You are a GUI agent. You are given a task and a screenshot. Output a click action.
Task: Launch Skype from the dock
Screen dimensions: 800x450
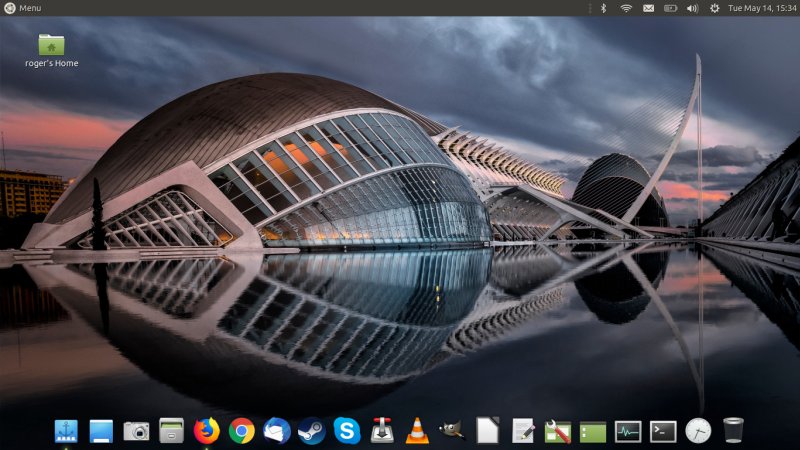pyautogui.click(x=347, y=430)
